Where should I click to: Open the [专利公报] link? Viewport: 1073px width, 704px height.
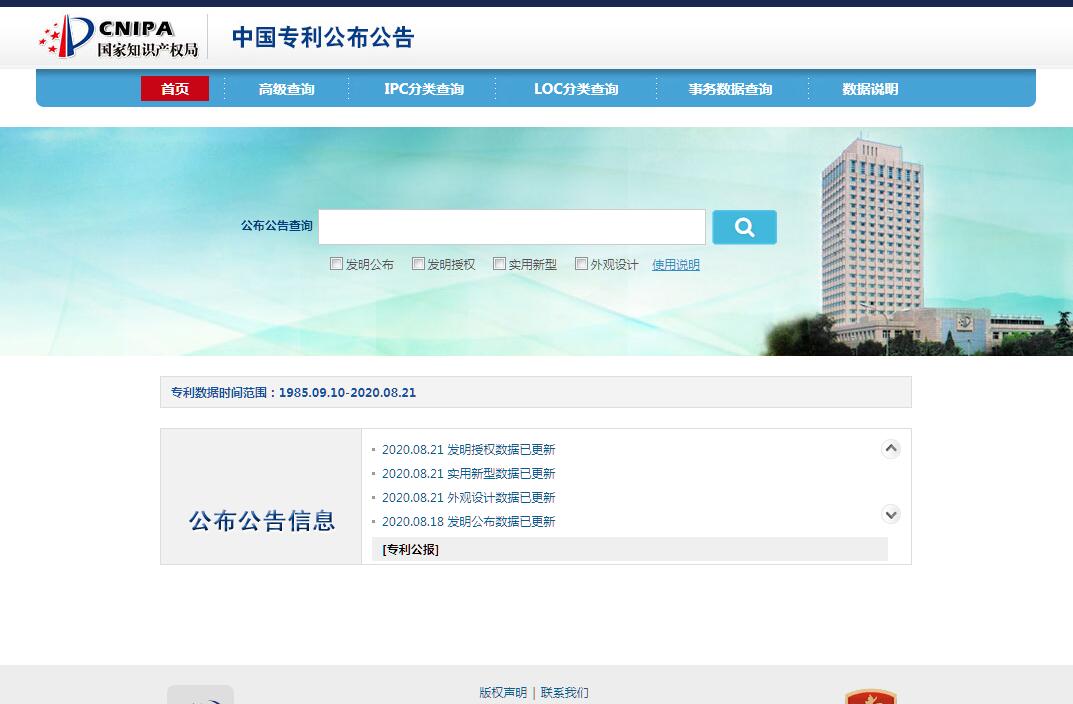410,549
